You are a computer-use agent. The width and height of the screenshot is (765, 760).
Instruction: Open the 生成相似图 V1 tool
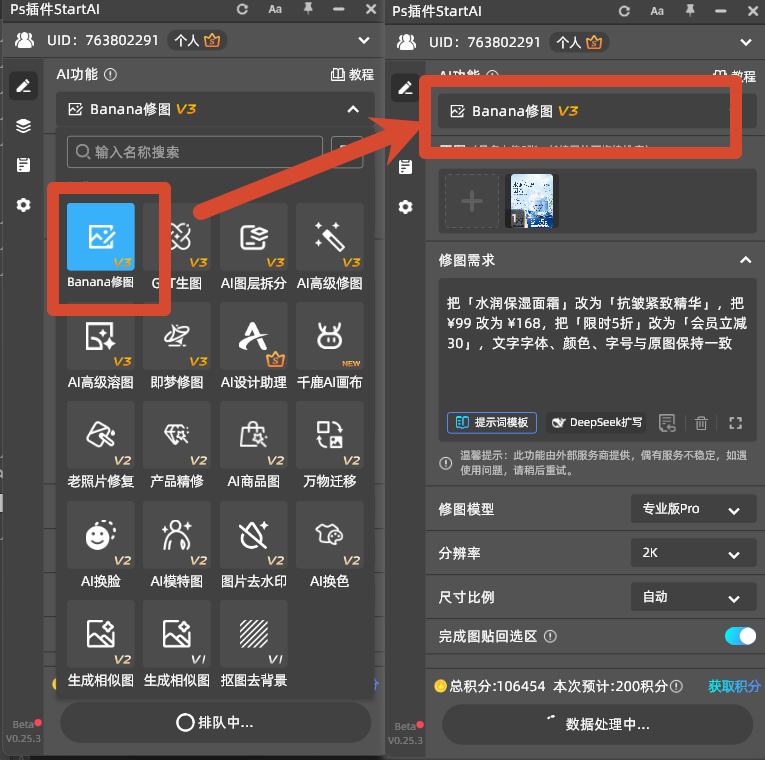177,634
